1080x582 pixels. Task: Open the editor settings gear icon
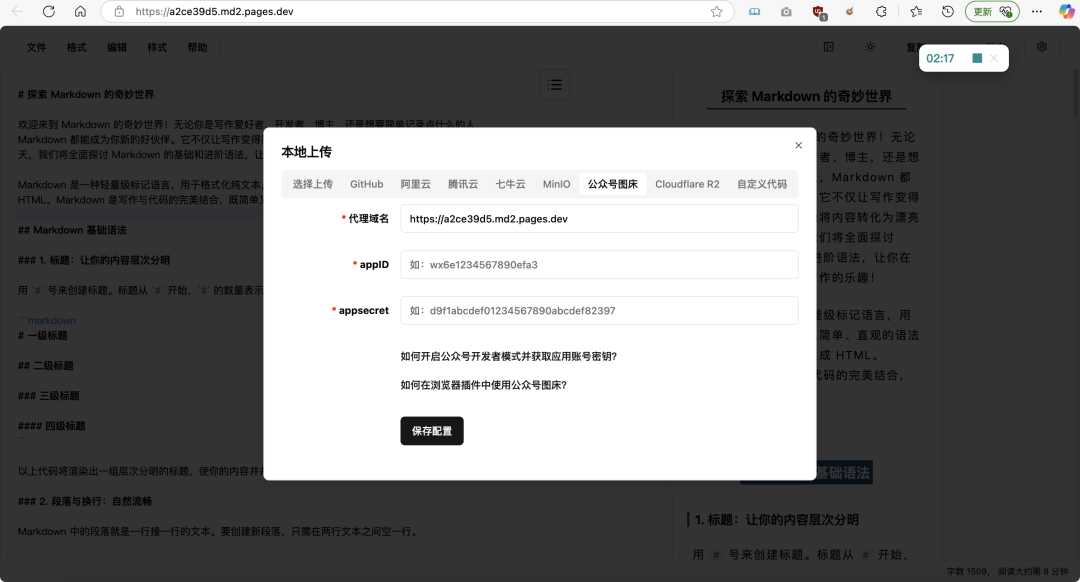pos(1041,47)
